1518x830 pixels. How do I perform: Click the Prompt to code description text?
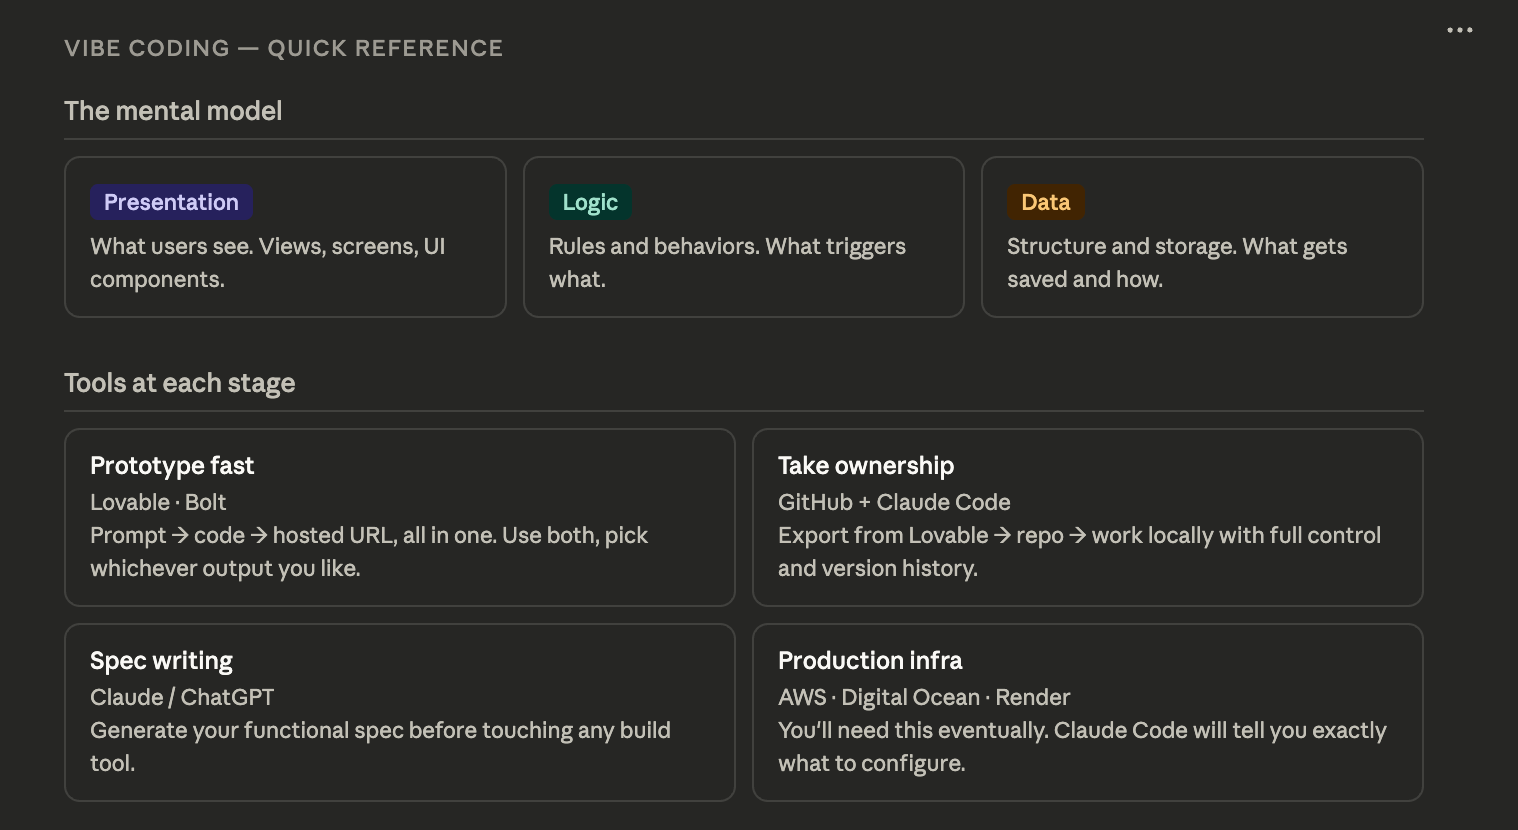(x=369, y=551)
